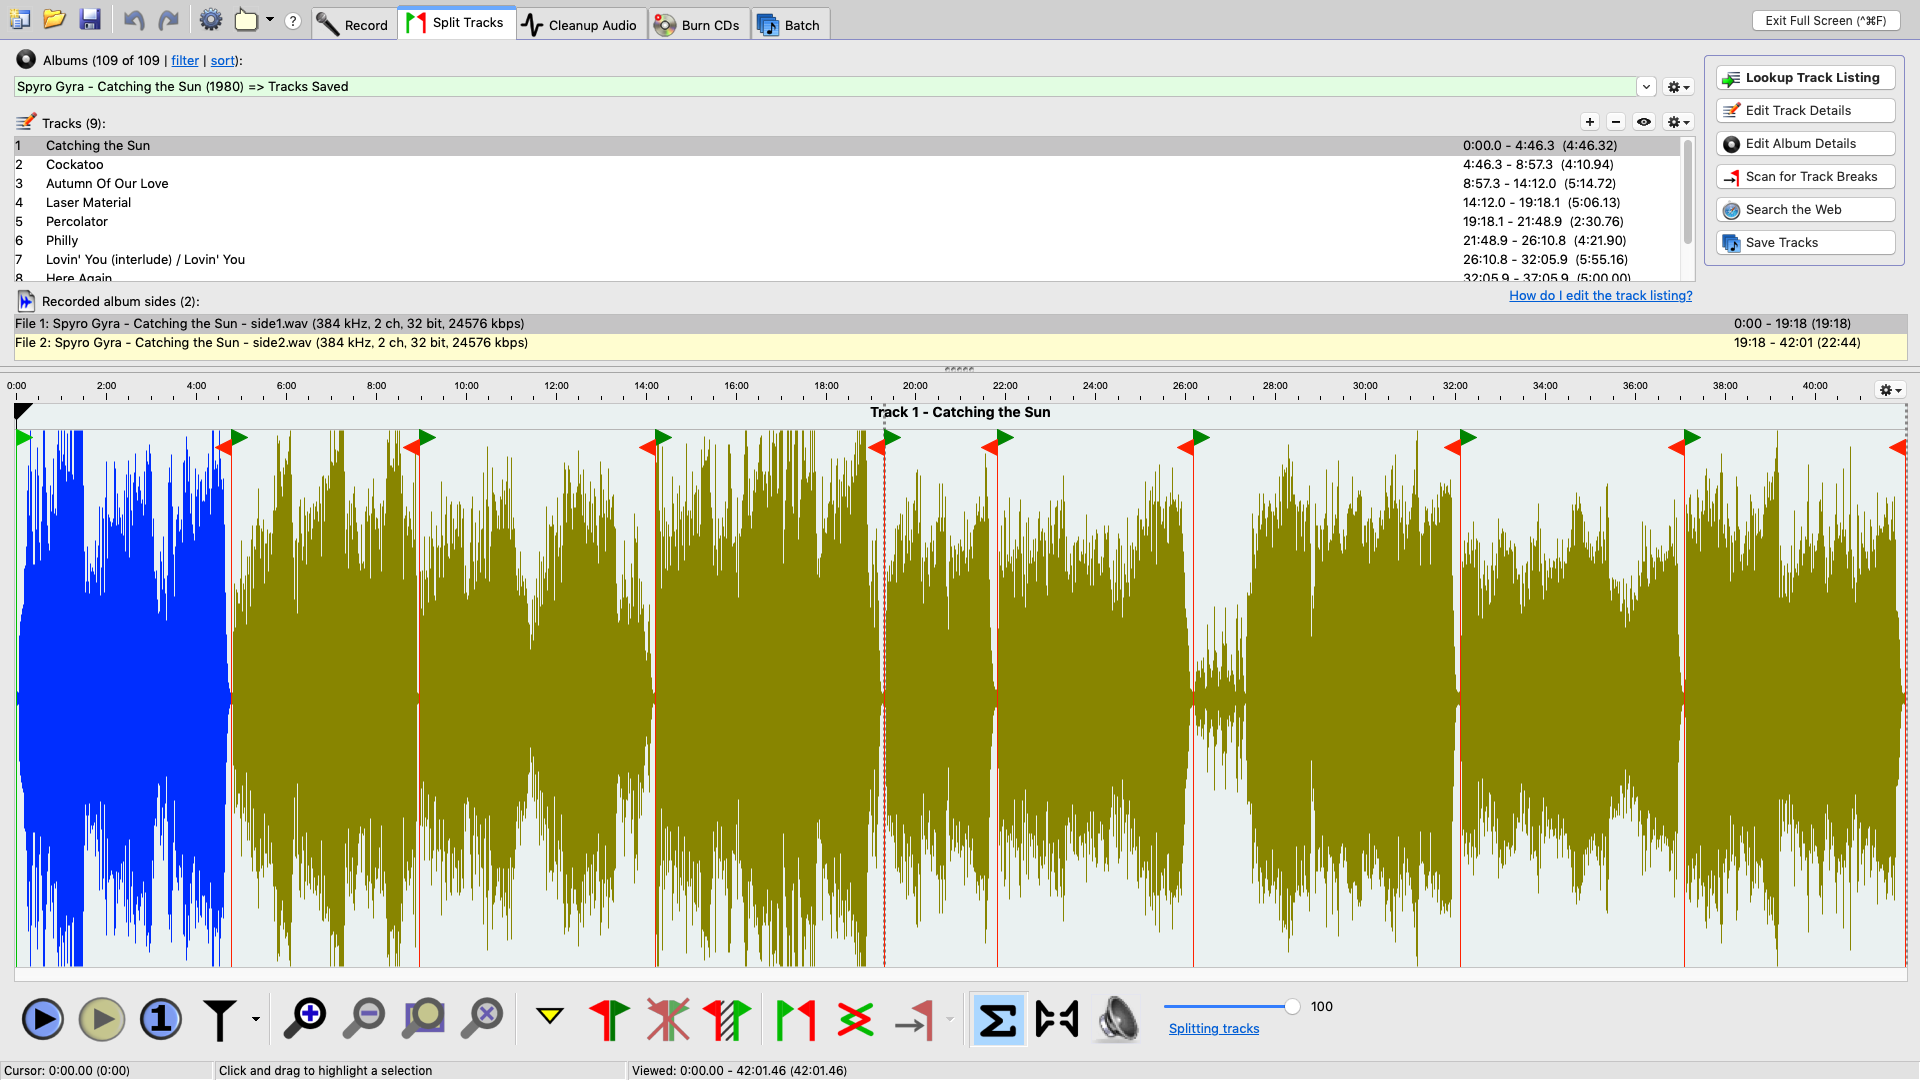Open an album with the folder icon
This screenshot has width=1920, height=1080.
coord(54,19)
